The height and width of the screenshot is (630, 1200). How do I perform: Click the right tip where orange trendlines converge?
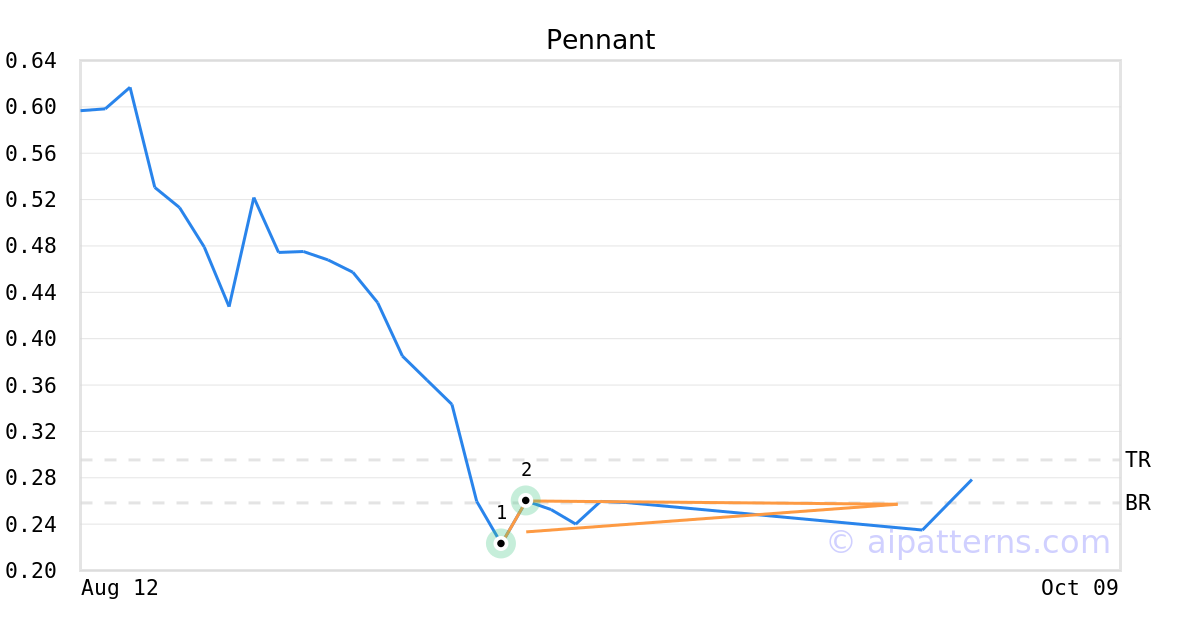tap(897, 504)
